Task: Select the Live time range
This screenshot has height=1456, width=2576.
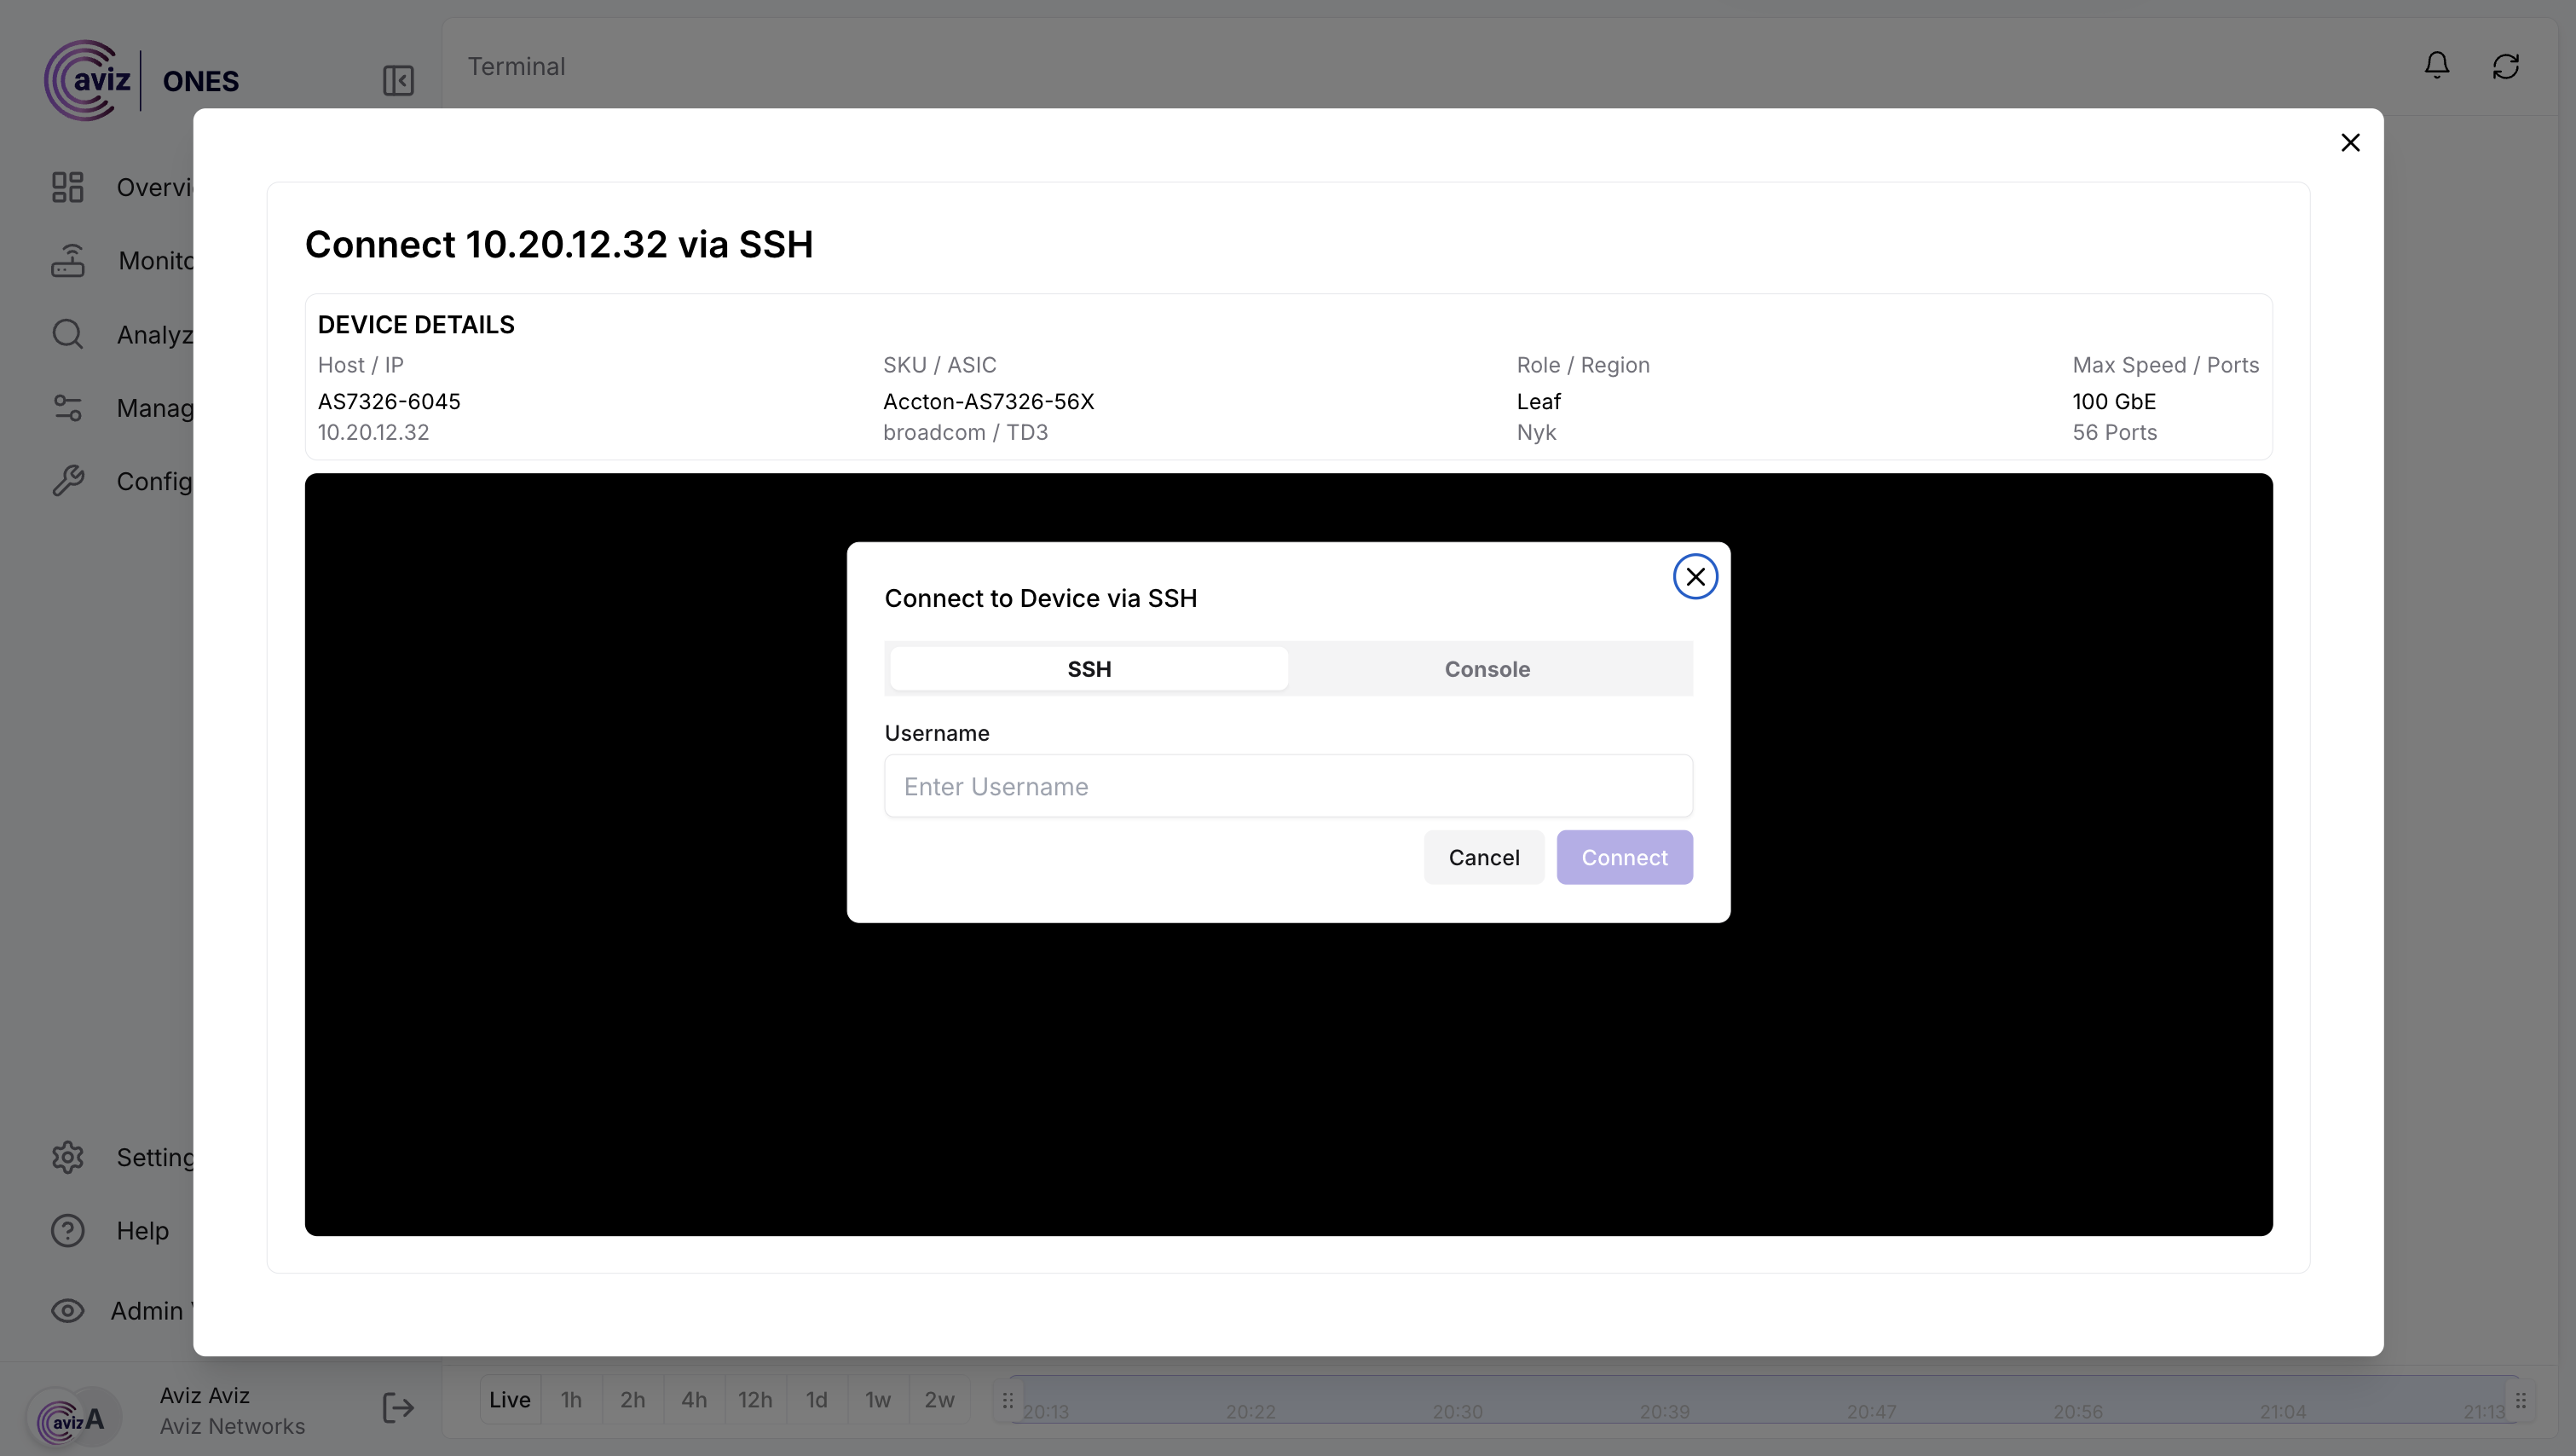Action: [x=509, y=1400]
